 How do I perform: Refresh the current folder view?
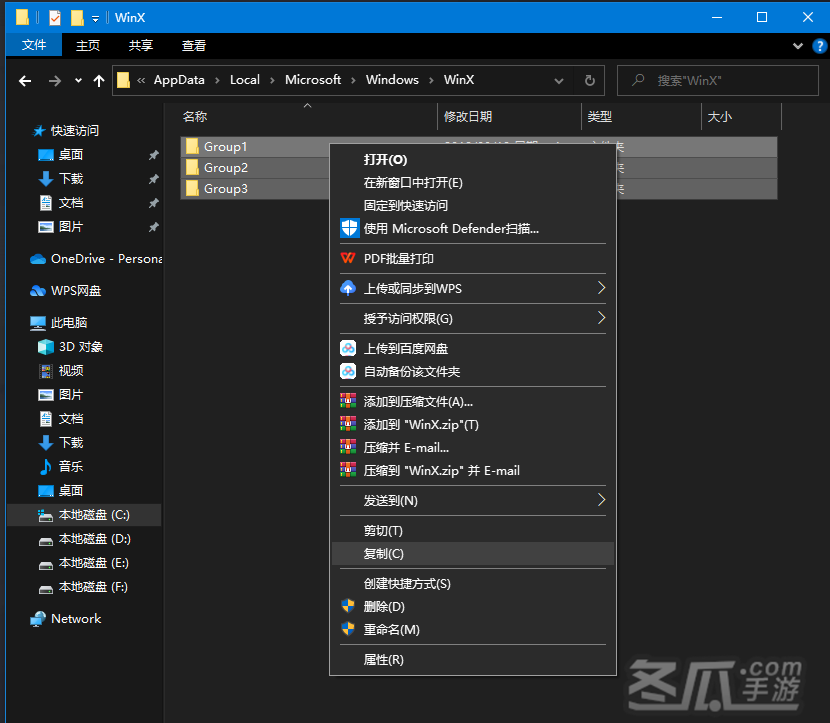click(x=589, y=80)
